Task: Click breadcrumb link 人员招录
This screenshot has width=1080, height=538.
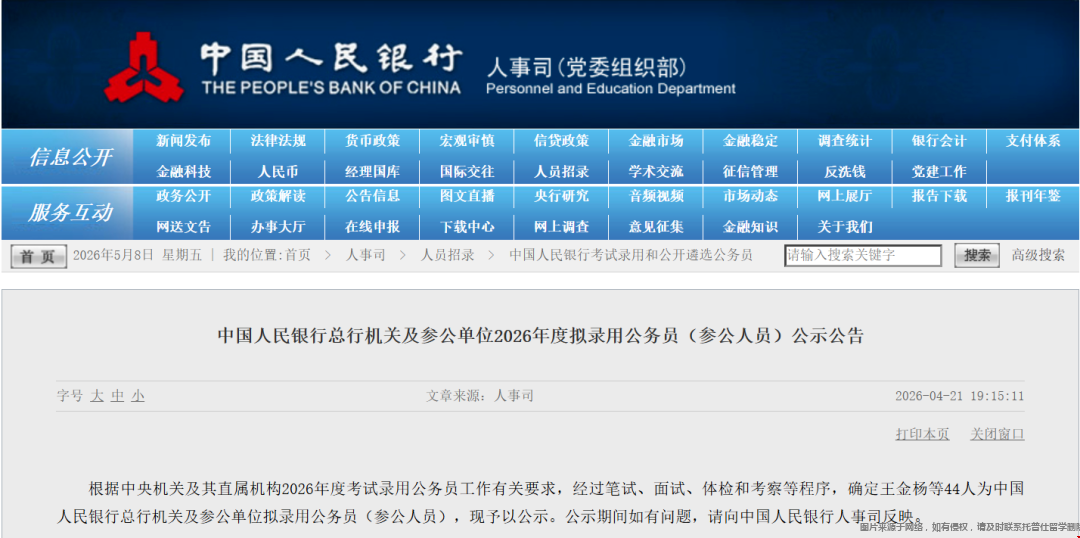Action: [448, 256]
